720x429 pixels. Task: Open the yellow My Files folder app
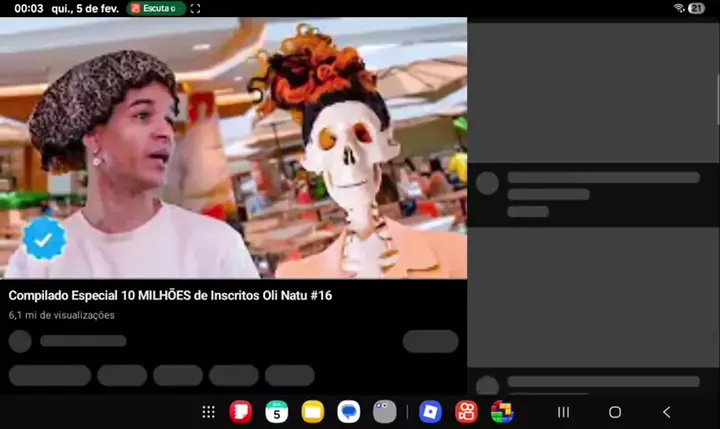coord(313,412)
